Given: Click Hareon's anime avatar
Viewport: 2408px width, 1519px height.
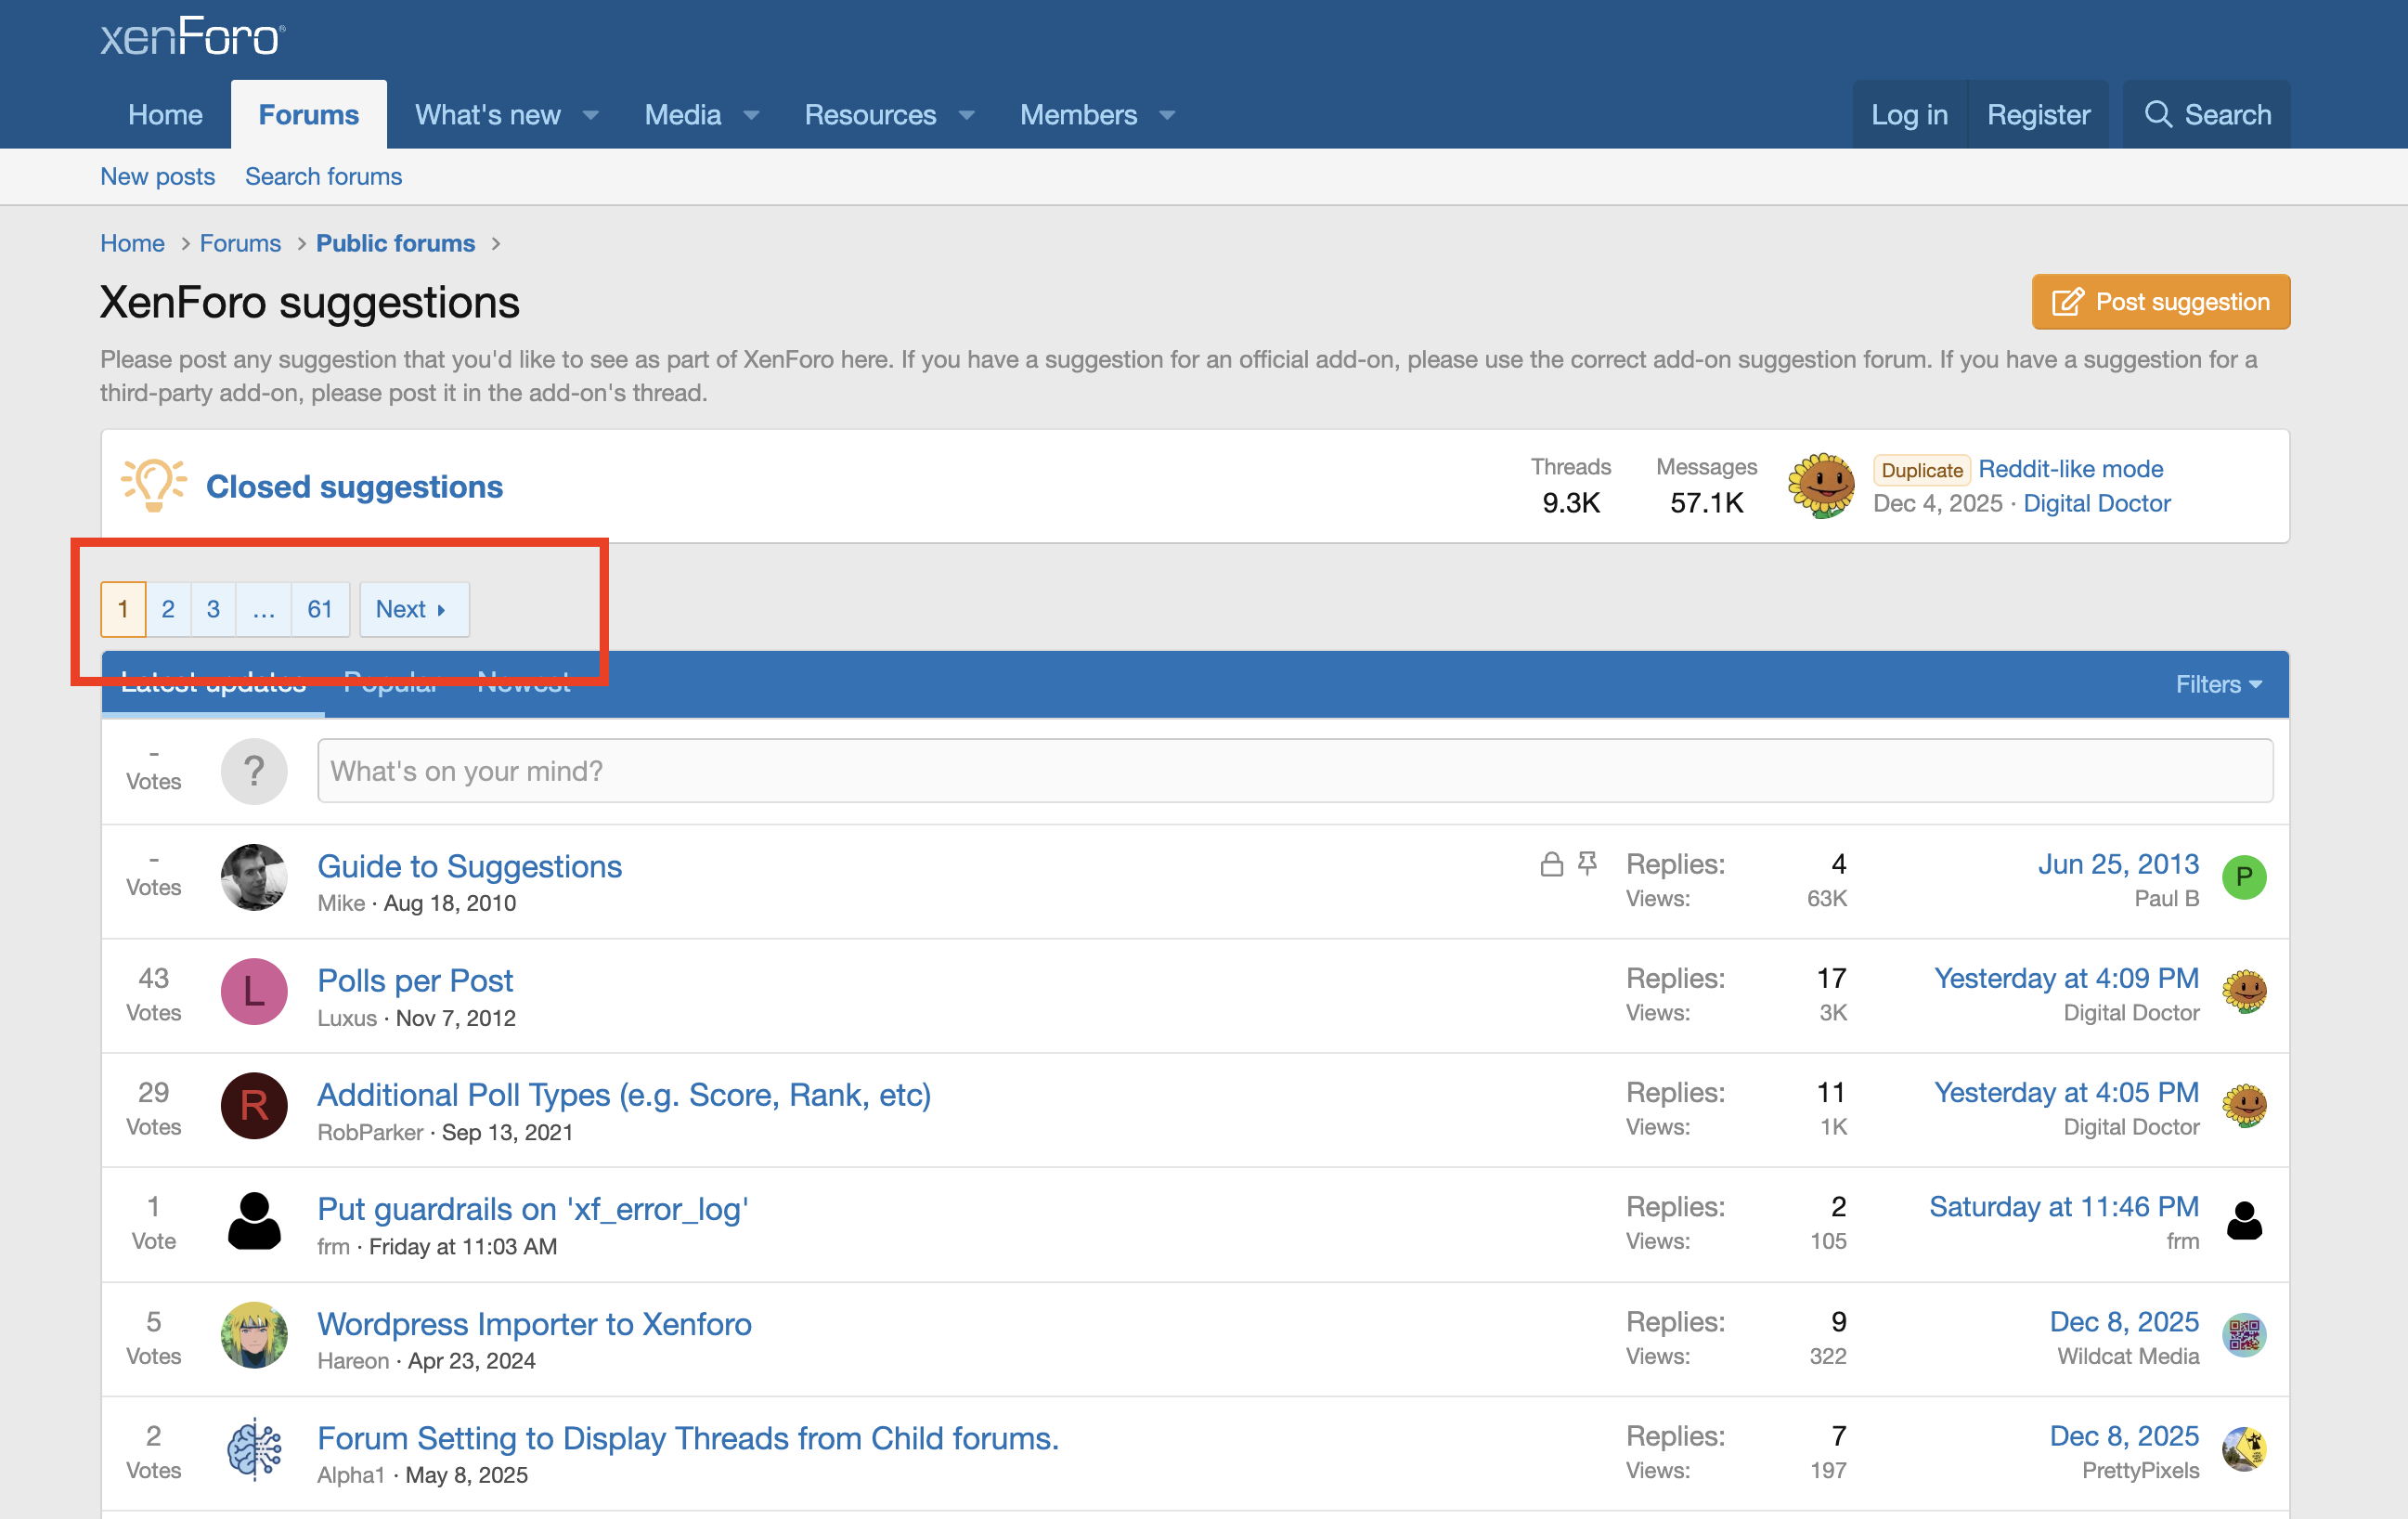Looking at the screenshot, I should pos(254,1335).
